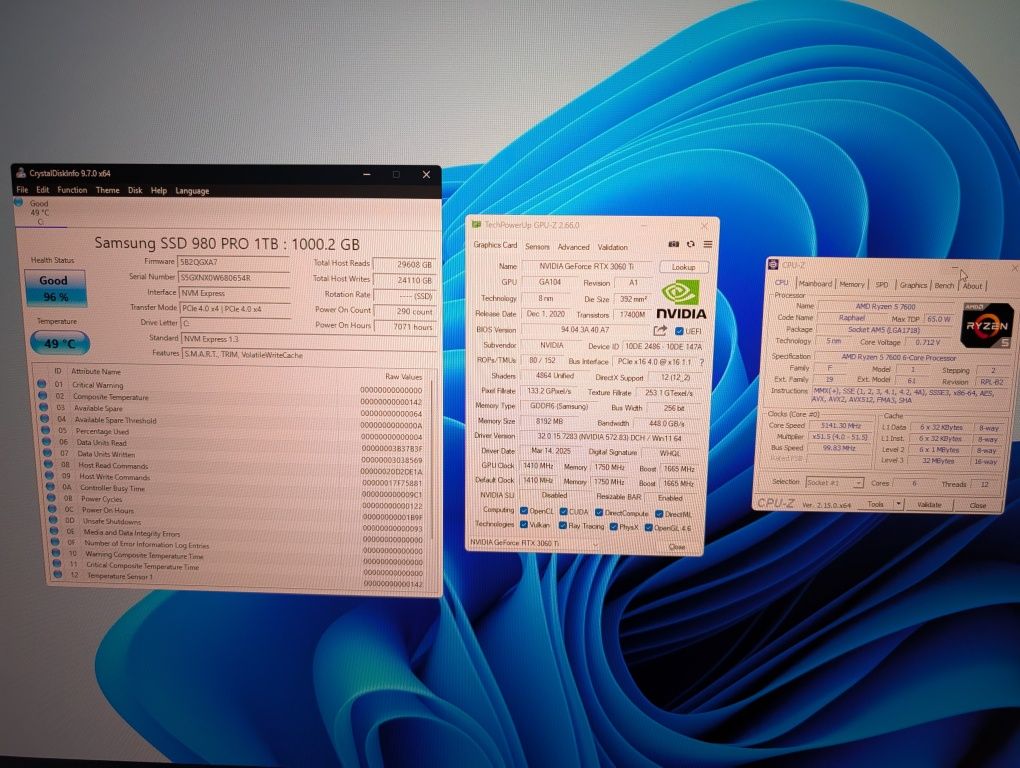The height and width of the screenshot is (768, 1020).
Task: Open the Socket #1 selection dropdown in CPU-Z
Action: [x=834, y=483]
